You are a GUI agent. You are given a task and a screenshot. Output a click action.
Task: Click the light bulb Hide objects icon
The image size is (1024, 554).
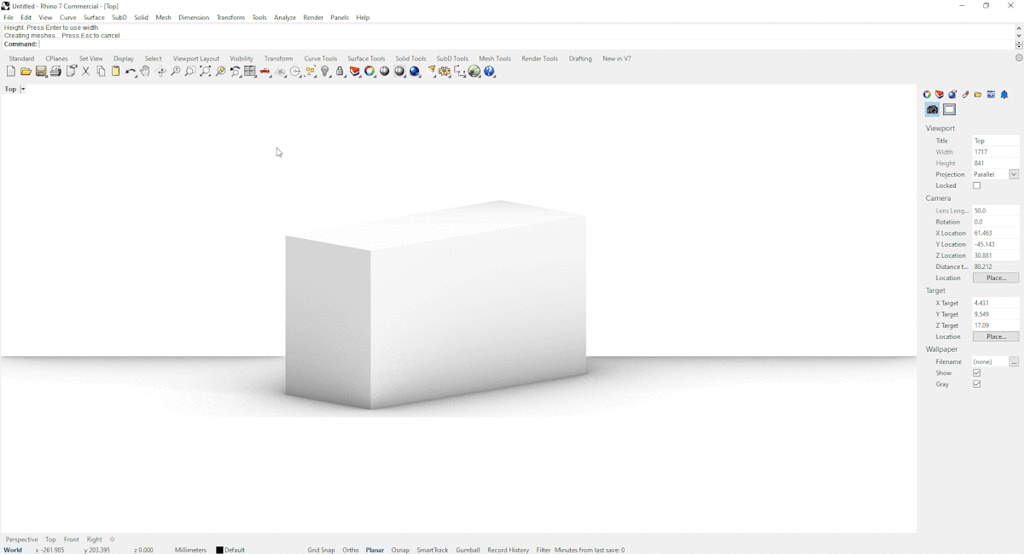[325, 71]
